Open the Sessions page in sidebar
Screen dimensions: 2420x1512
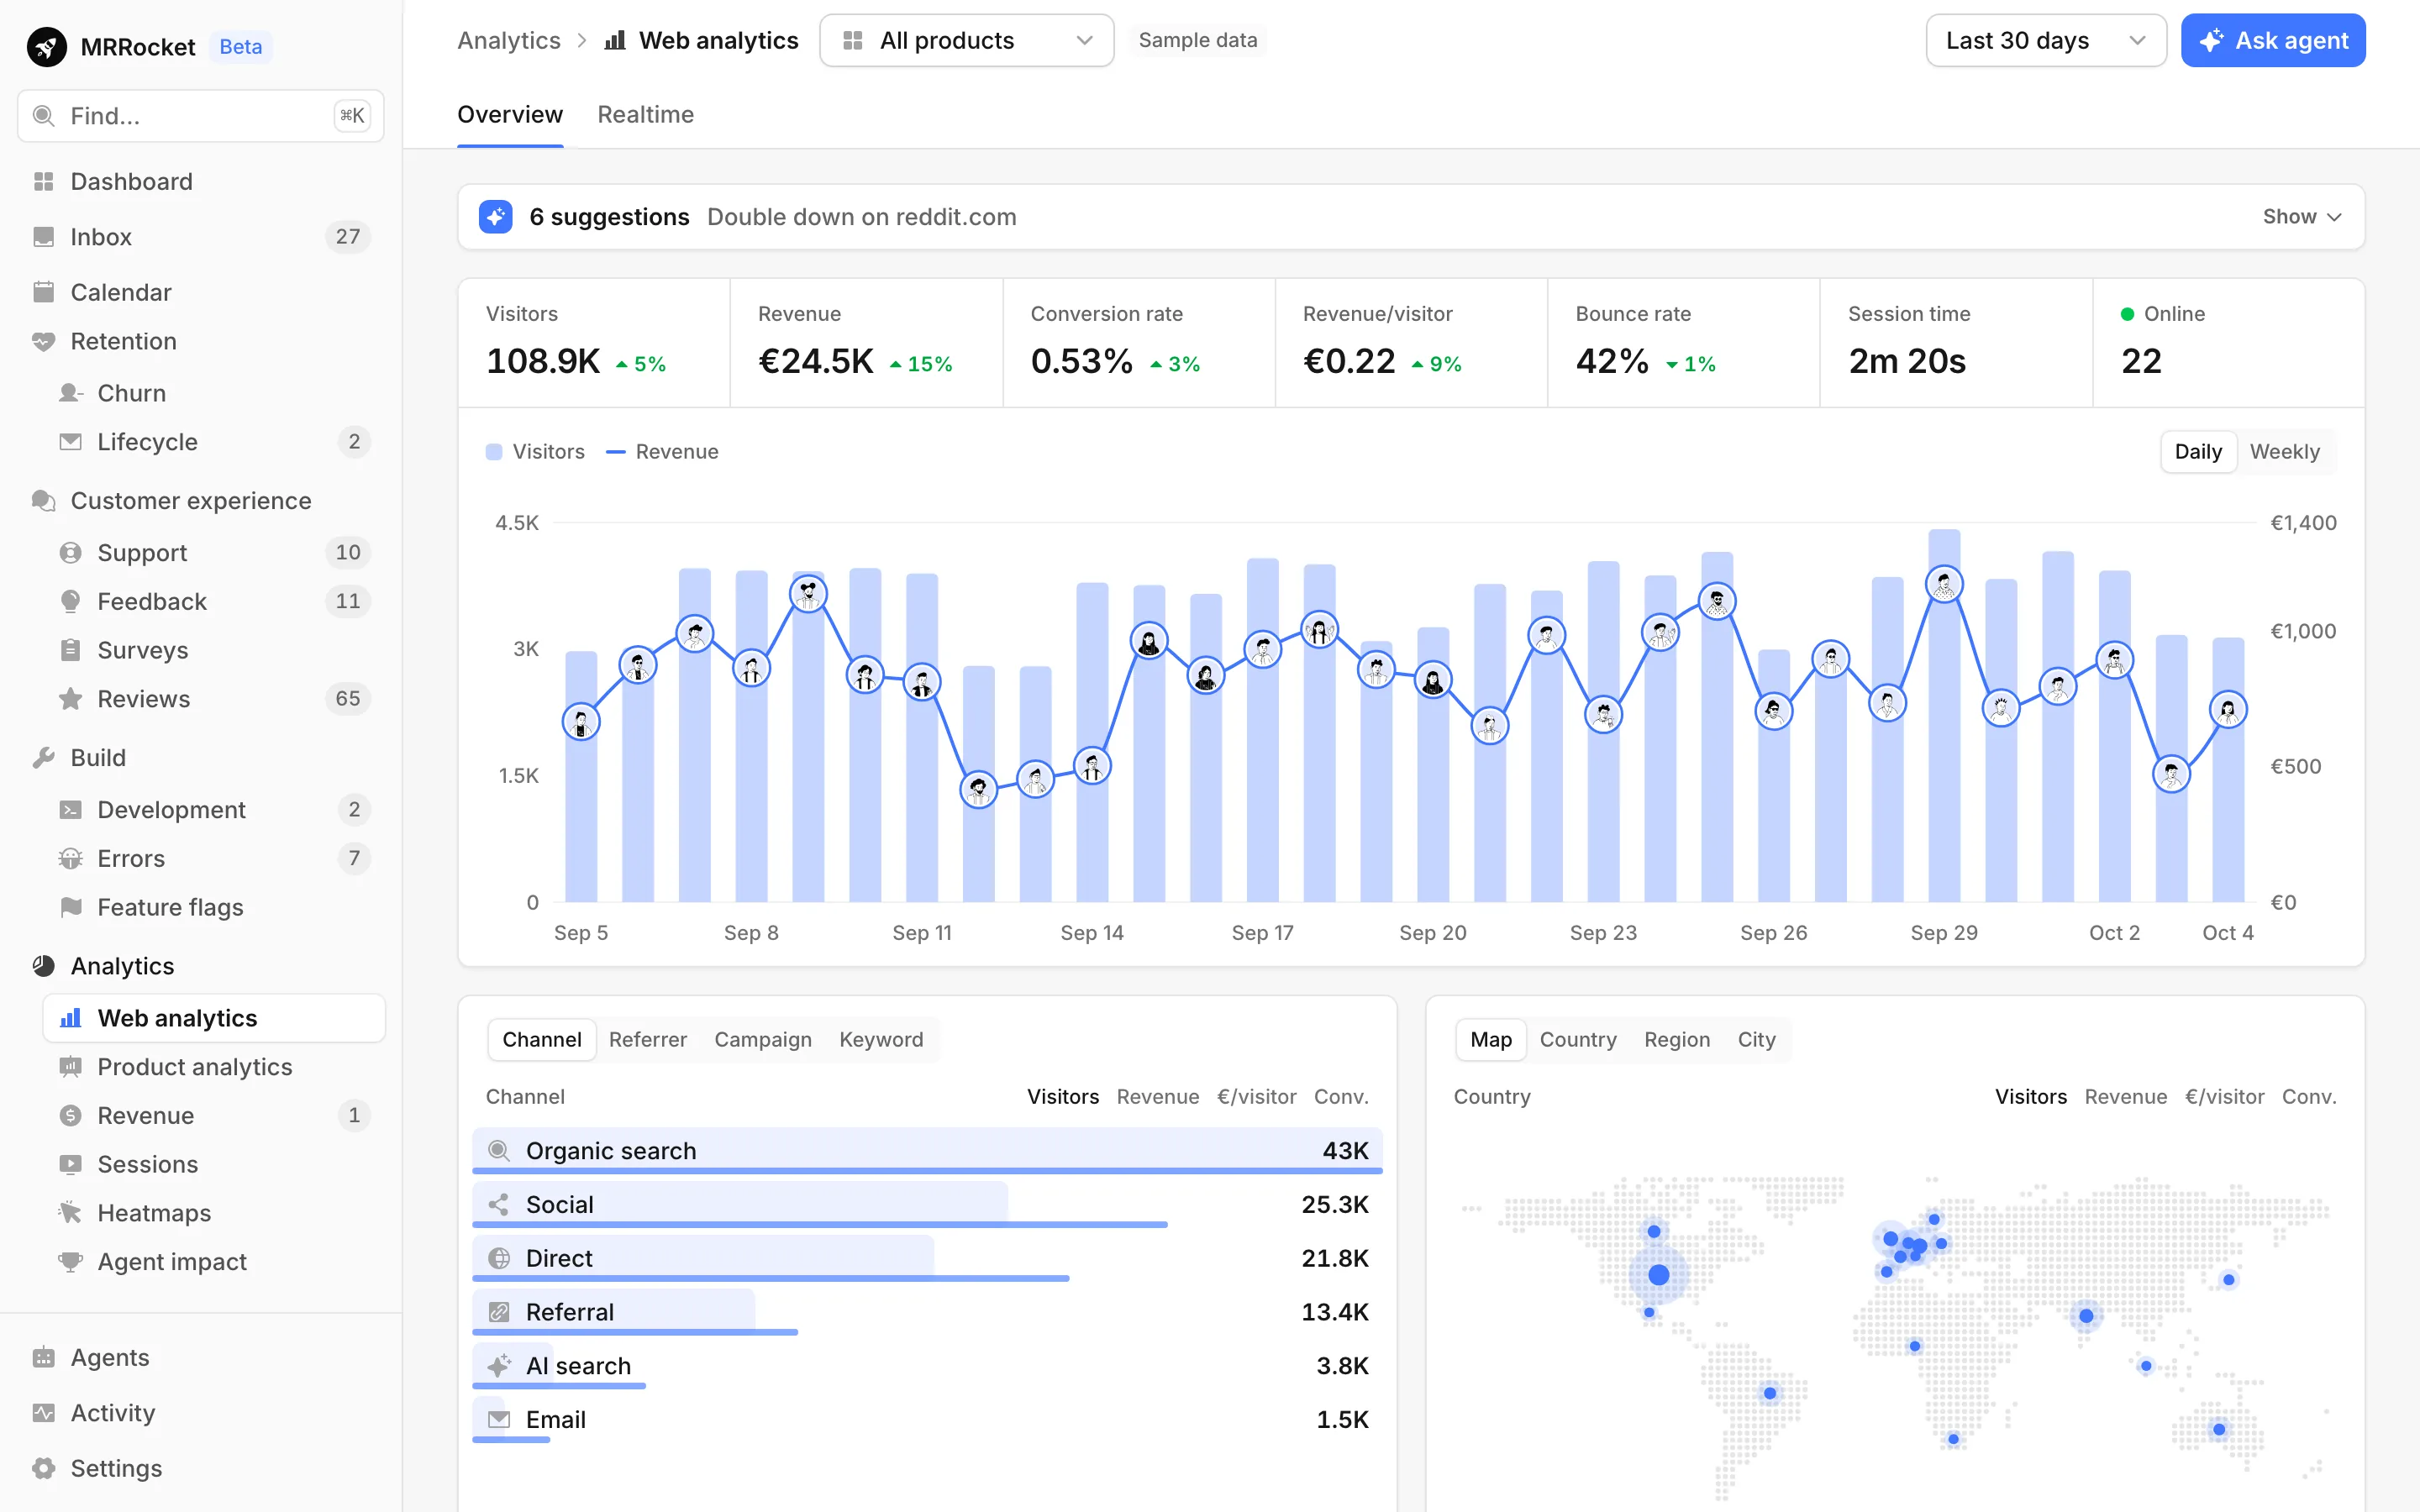click(x=214, y=1164)
